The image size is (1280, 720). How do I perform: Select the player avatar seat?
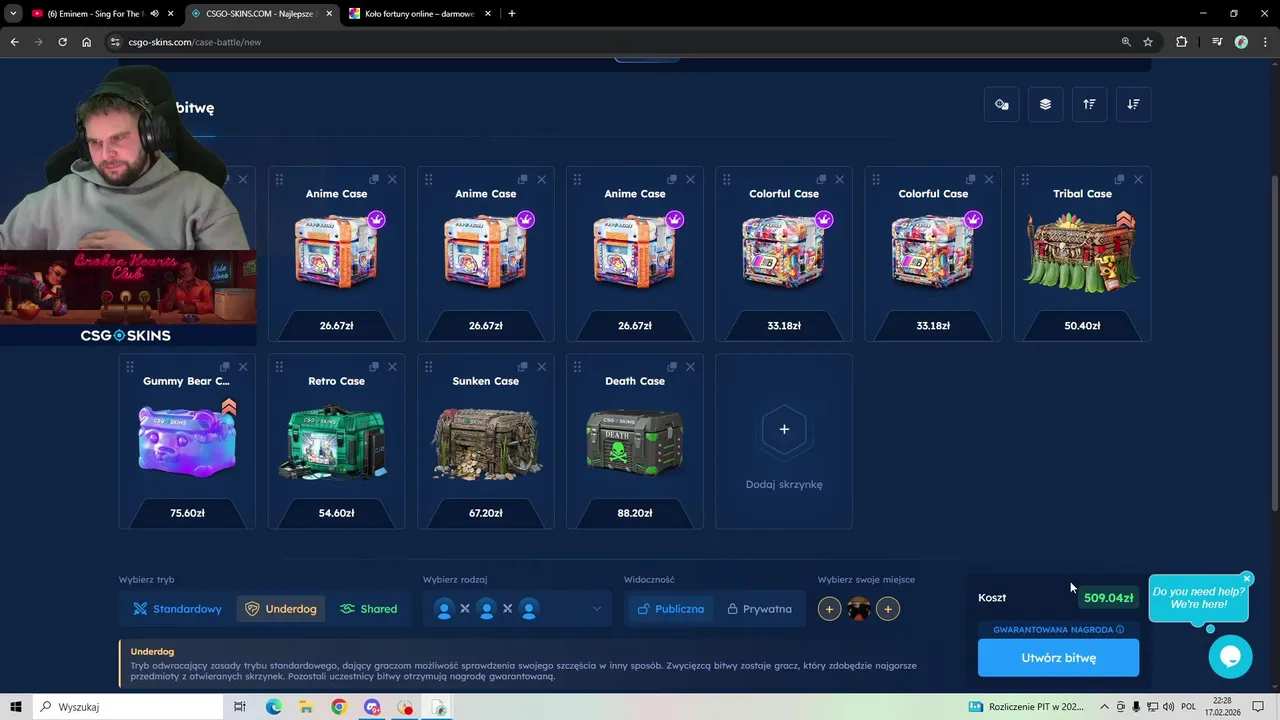pyautogui.click(x=859, y=608)
